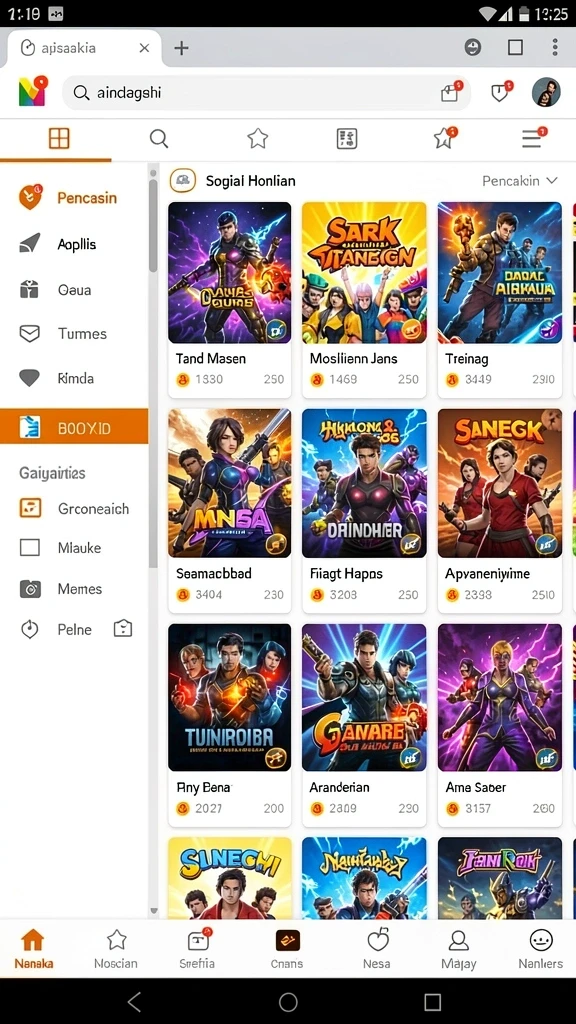Viewport: 576px width, 1024px height.
Task: Open Pelne in the sidebar
Action: click(59, 630)
